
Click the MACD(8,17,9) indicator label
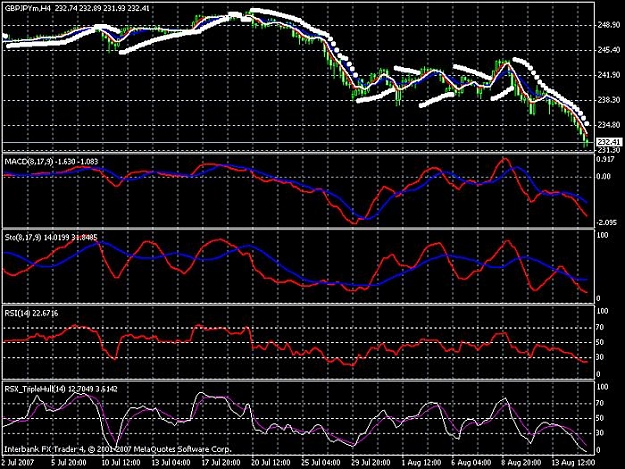pyautogui.click(x=51, y=161)
